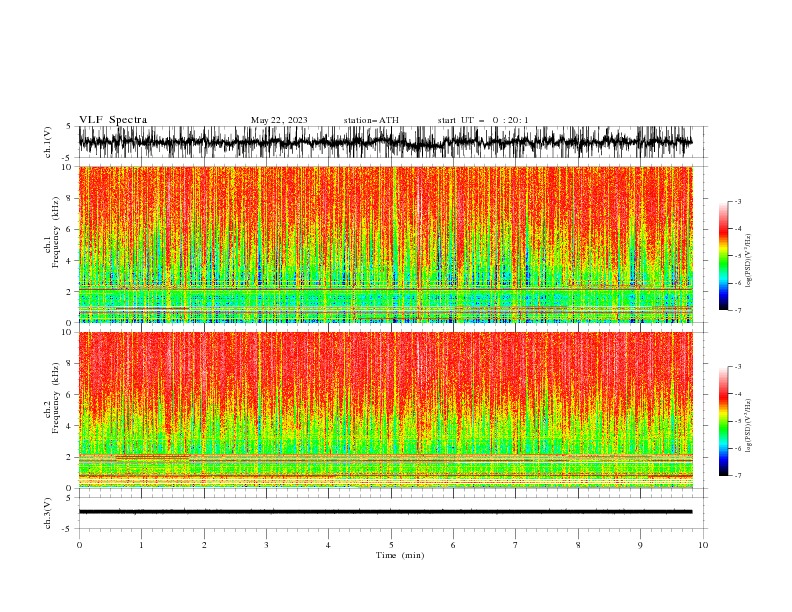Viewport: 792px width, 612px height.
Task: Click the ch.1(V) waveform trace panel
Action: (x=392, y=142)
